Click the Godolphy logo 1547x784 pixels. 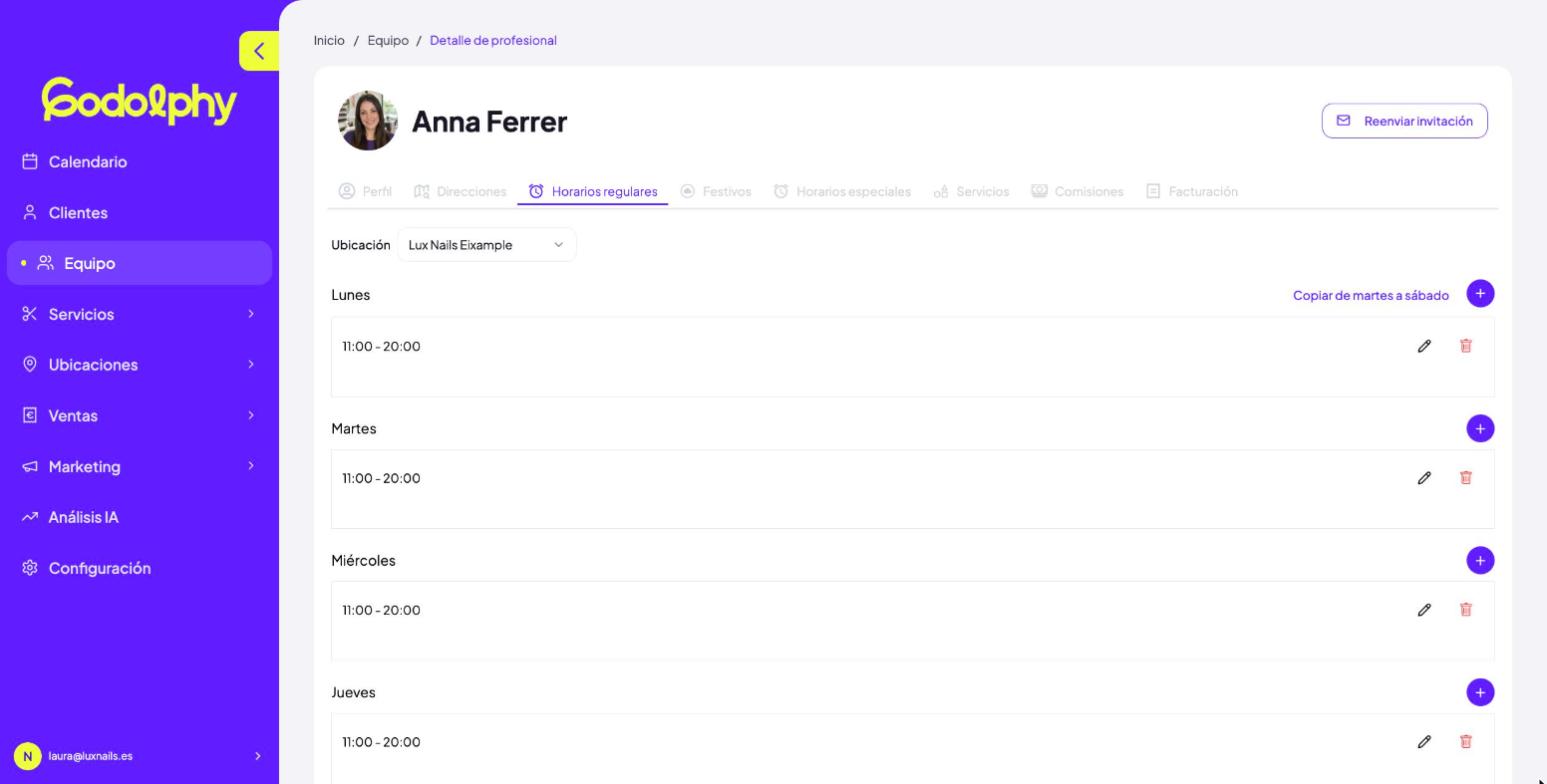139,101
